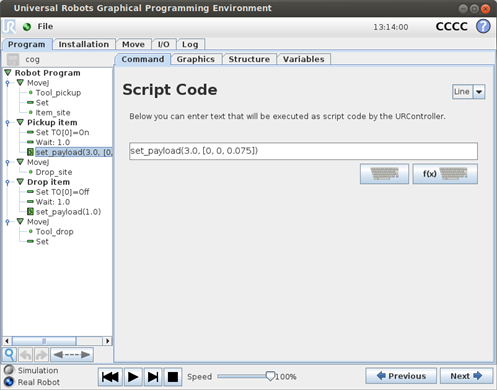Select the Command sub-tab
Viewport: 497px width, 390px height.
pyautogui.click(x=143, y=59)
